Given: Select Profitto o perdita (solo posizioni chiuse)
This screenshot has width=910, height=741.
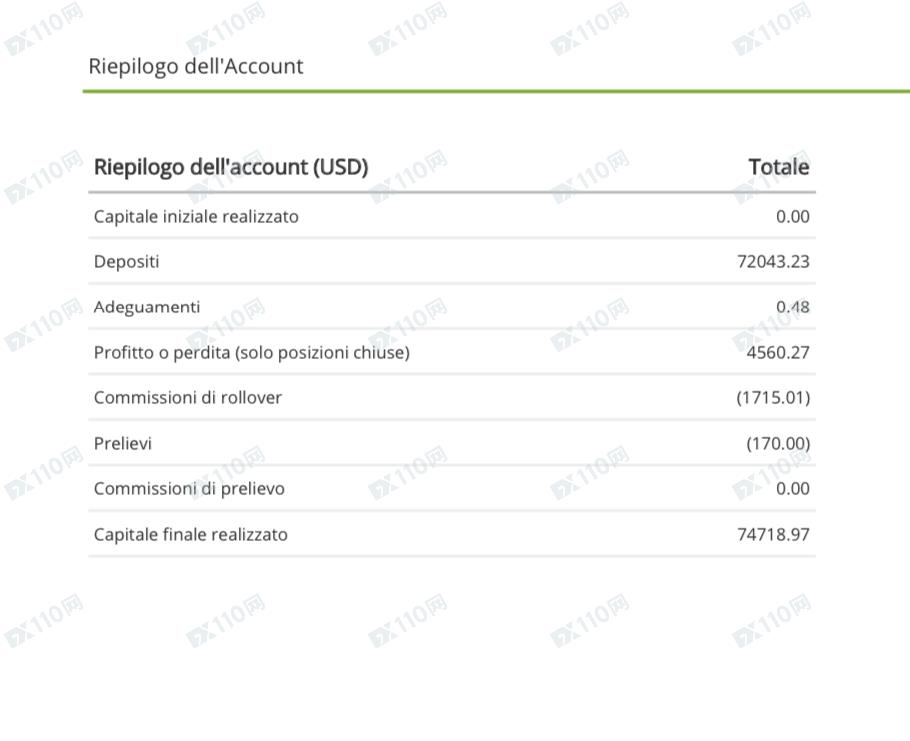Looking at the screenshot, I should 252,353.
